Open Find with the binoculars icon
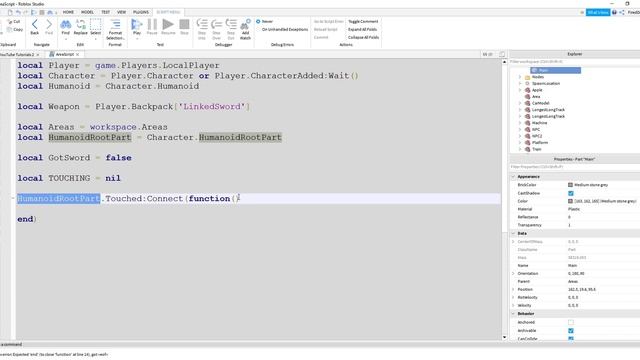The height and width of the screenshot is (360, 640). point(65,24)
